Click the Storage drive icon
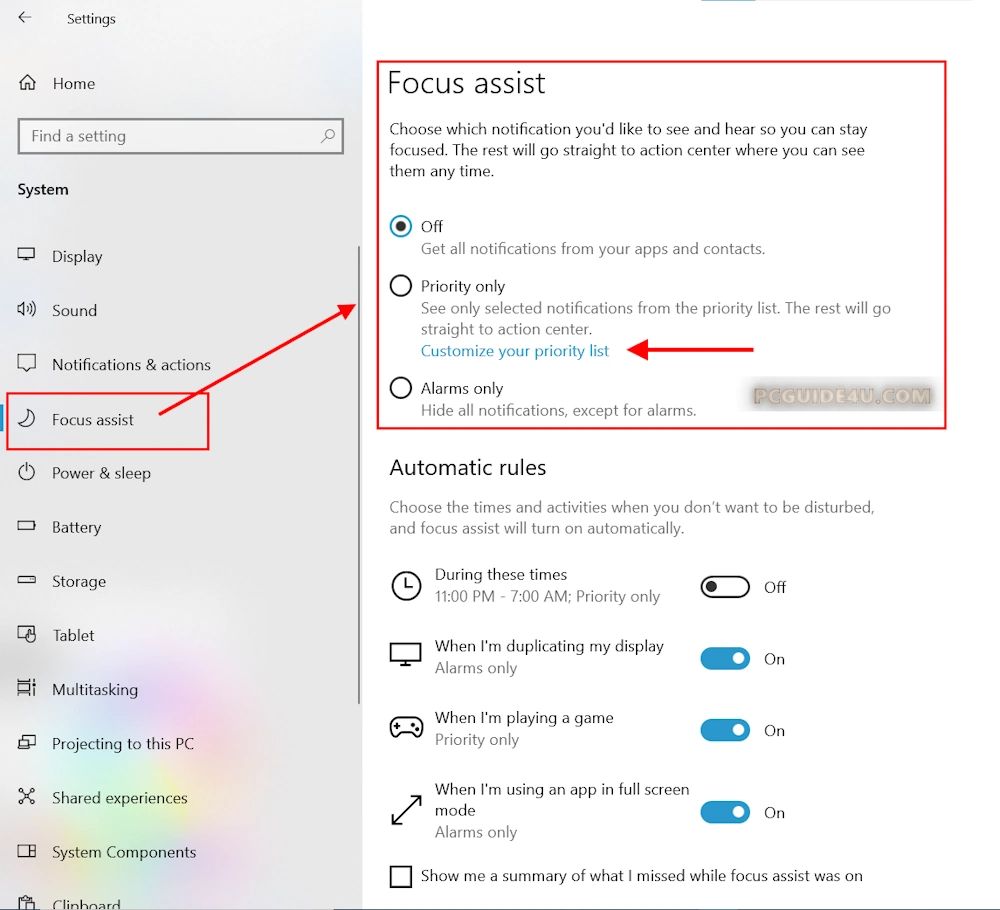The image size is (1000, 910). (x=27, y=581)
